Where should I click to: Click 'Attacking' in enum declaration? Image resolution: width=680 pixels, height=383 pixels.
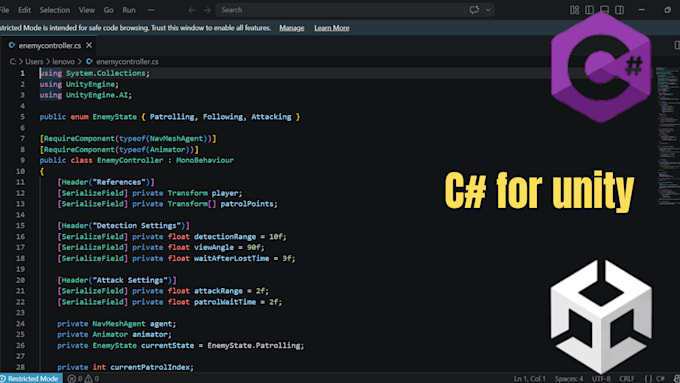pos(271,117)
